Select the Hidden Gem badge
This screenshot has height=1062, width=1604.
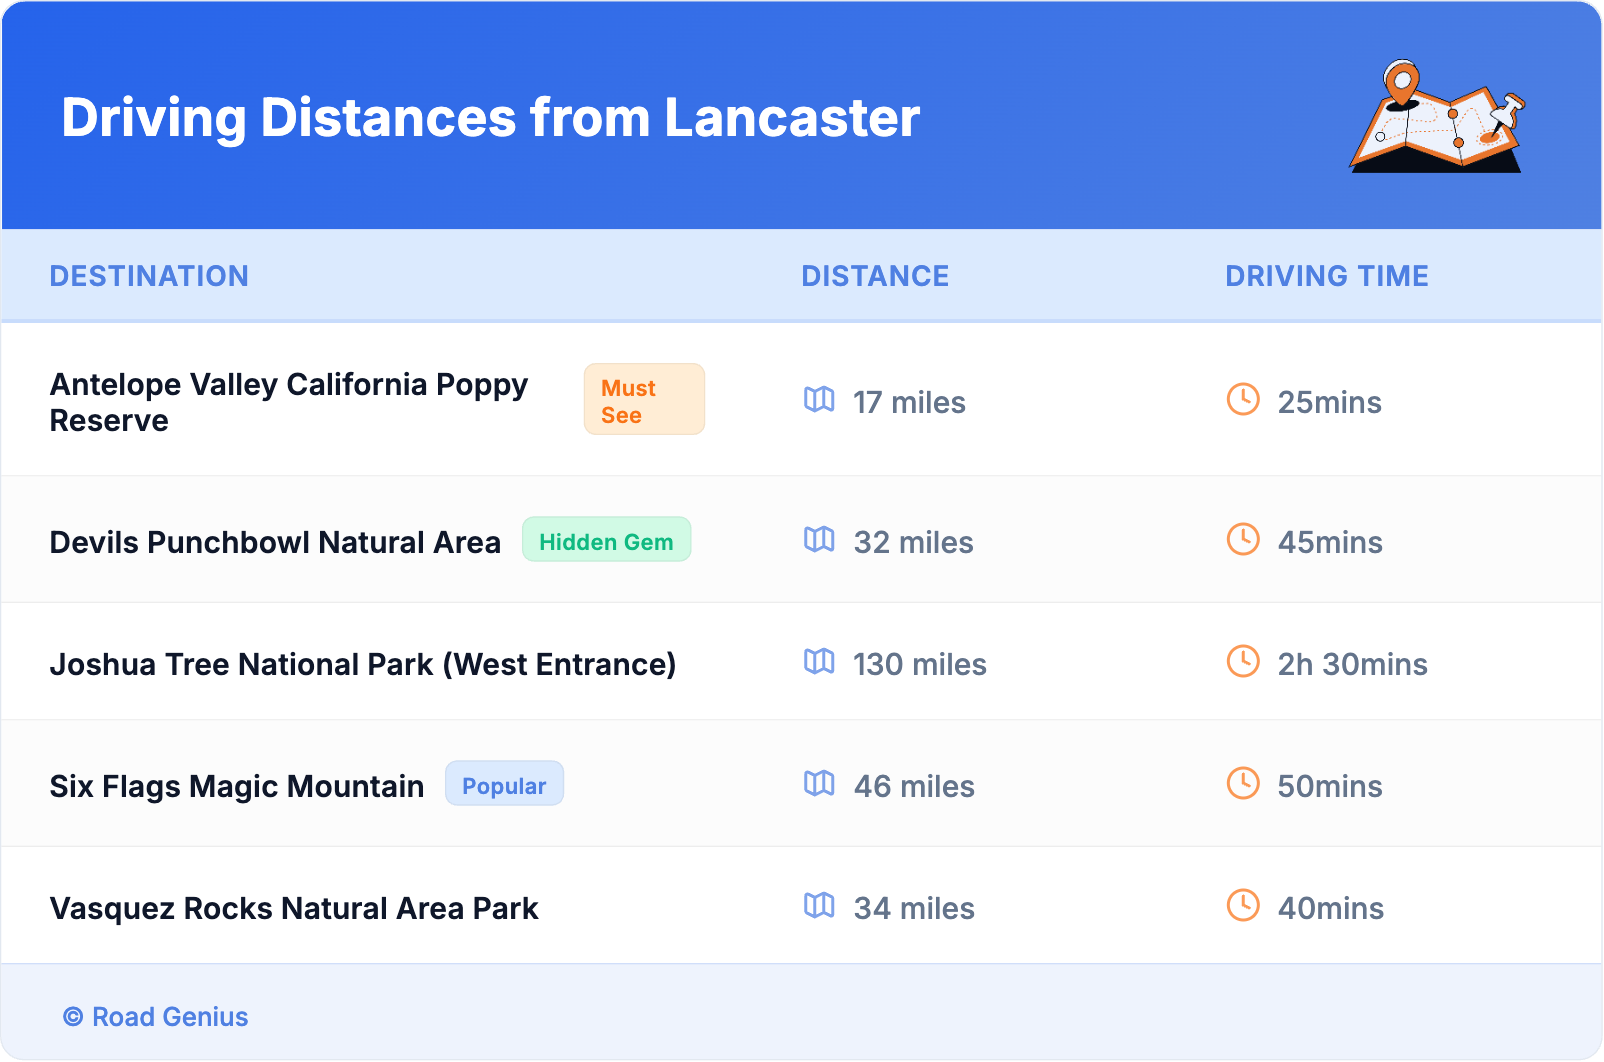(x=606, y=540)
